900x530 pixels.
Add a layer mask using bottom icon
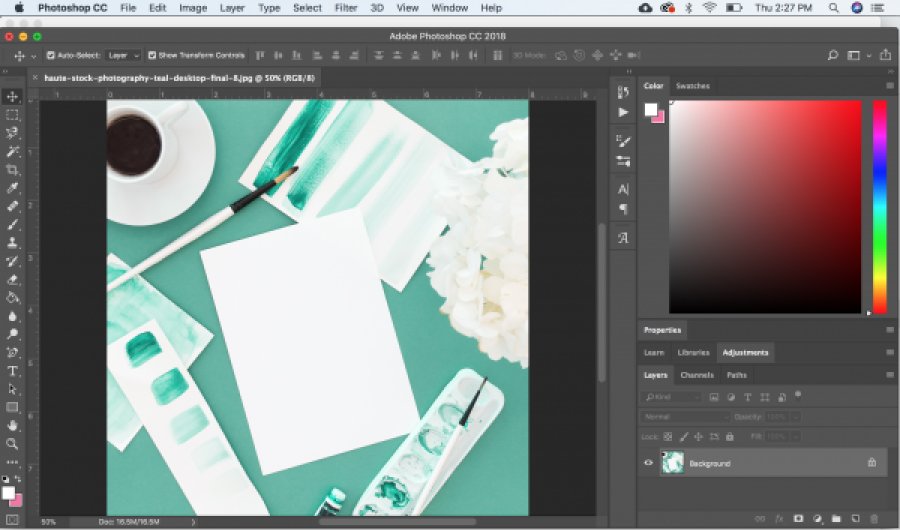[x=798, y=518]
